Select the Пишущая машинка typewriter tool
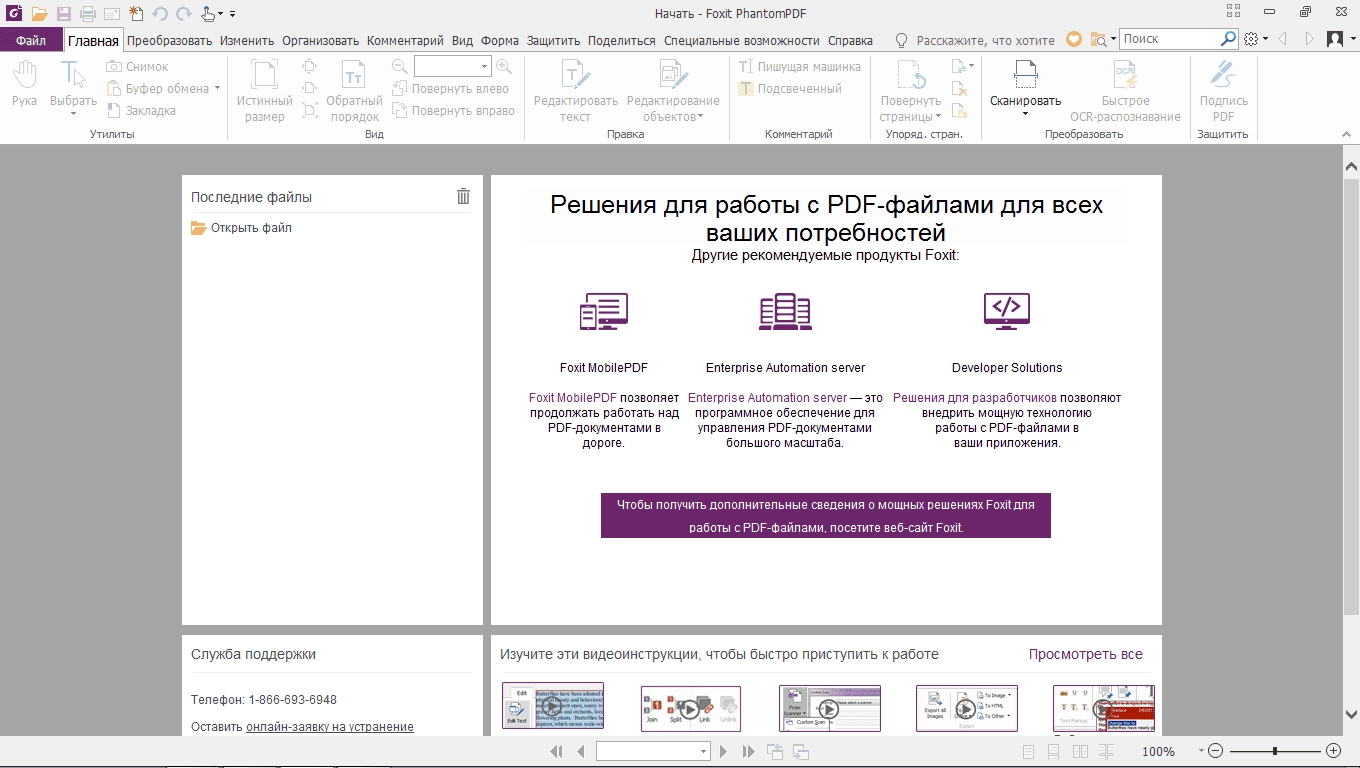1360x768 pixels. [799, 67]
